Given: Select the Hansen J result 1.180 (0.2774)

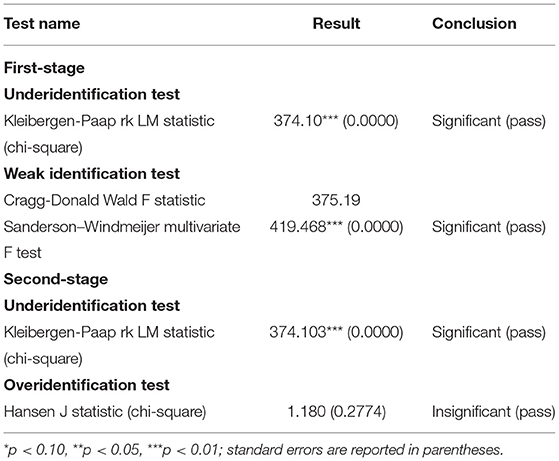Looking at the screenshot, I should pos(337,412).
